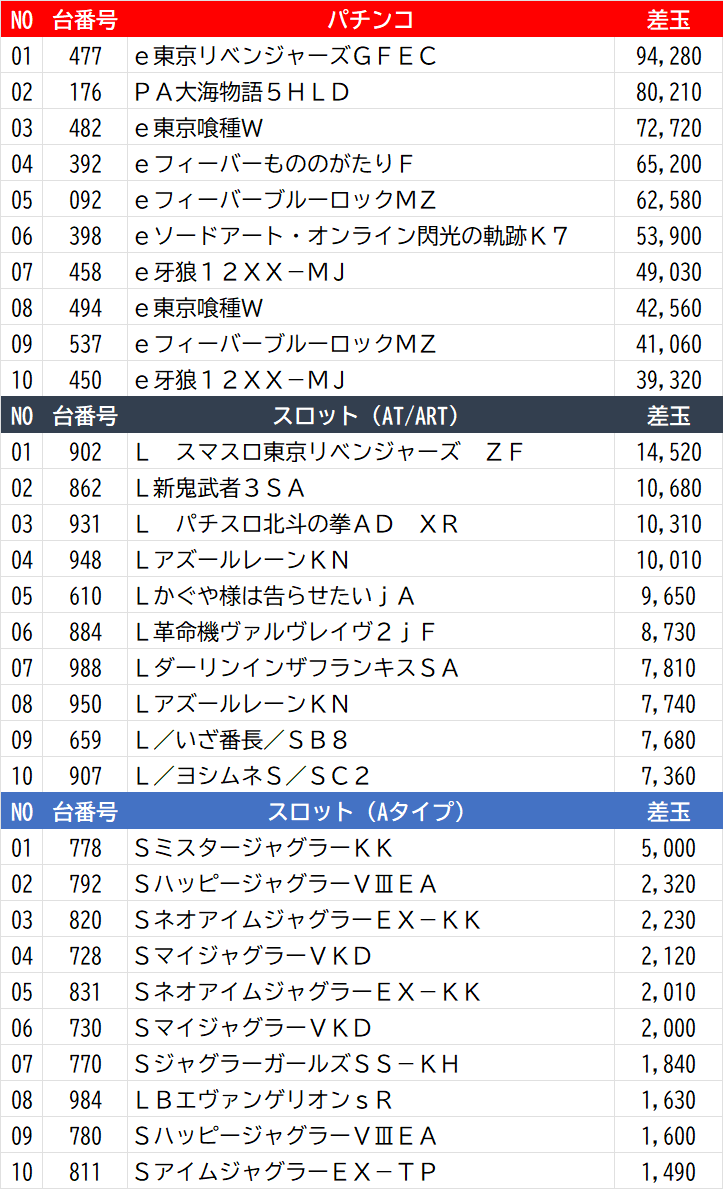
Task: Click machine number 458
Action: click(85, 272)
